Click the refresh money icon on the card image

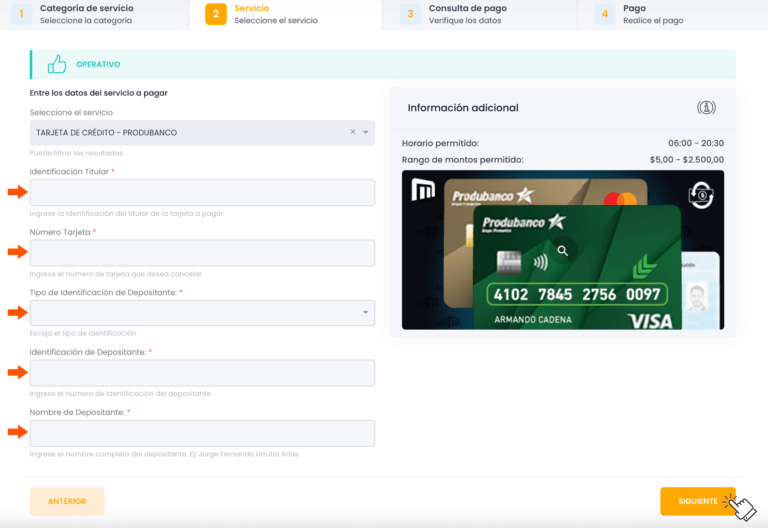click(x=701, y=195)
